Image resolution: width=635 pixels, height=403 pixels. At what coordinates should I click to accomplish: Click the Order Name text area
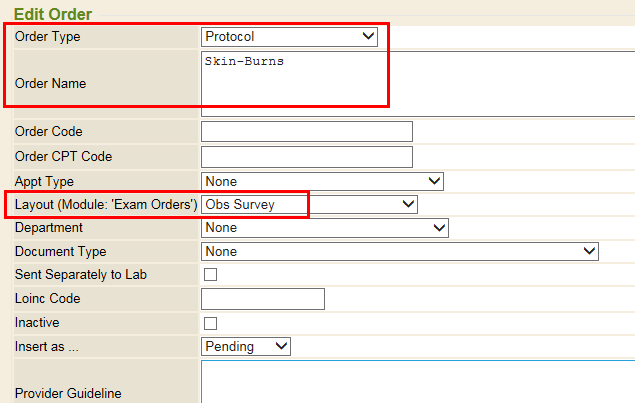coord(418,84)
